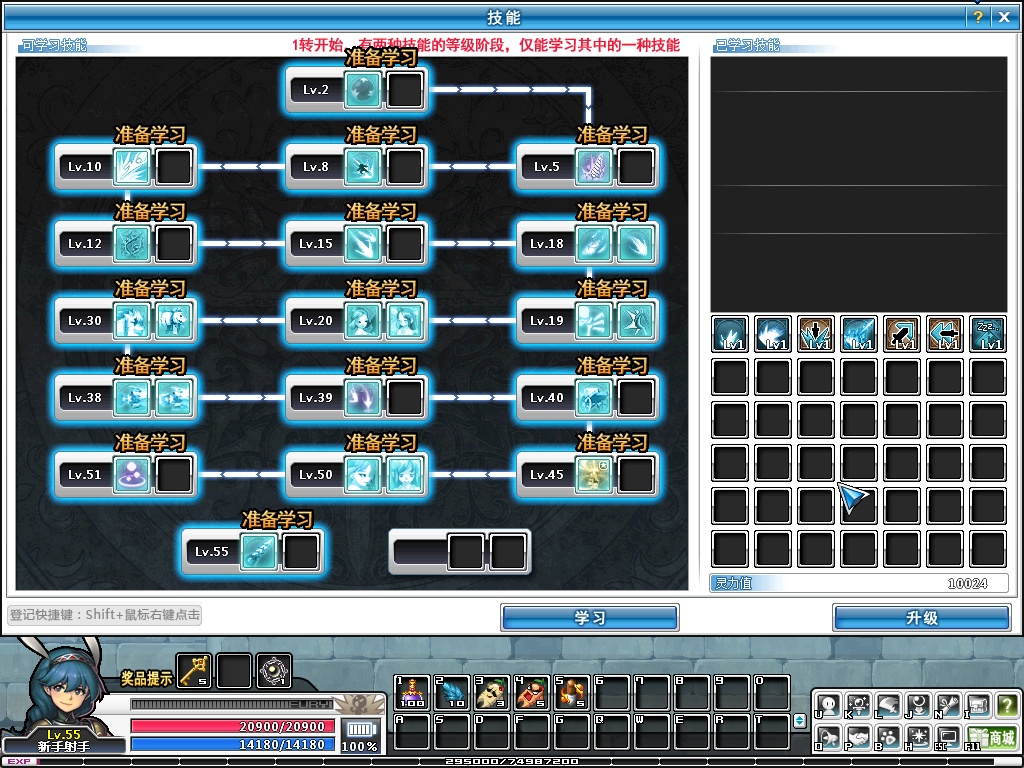Image resolution: width=1024 pixels, height=768 pixels.
Task: Click the golden key reward icon
Action: (x=194, y=670)
